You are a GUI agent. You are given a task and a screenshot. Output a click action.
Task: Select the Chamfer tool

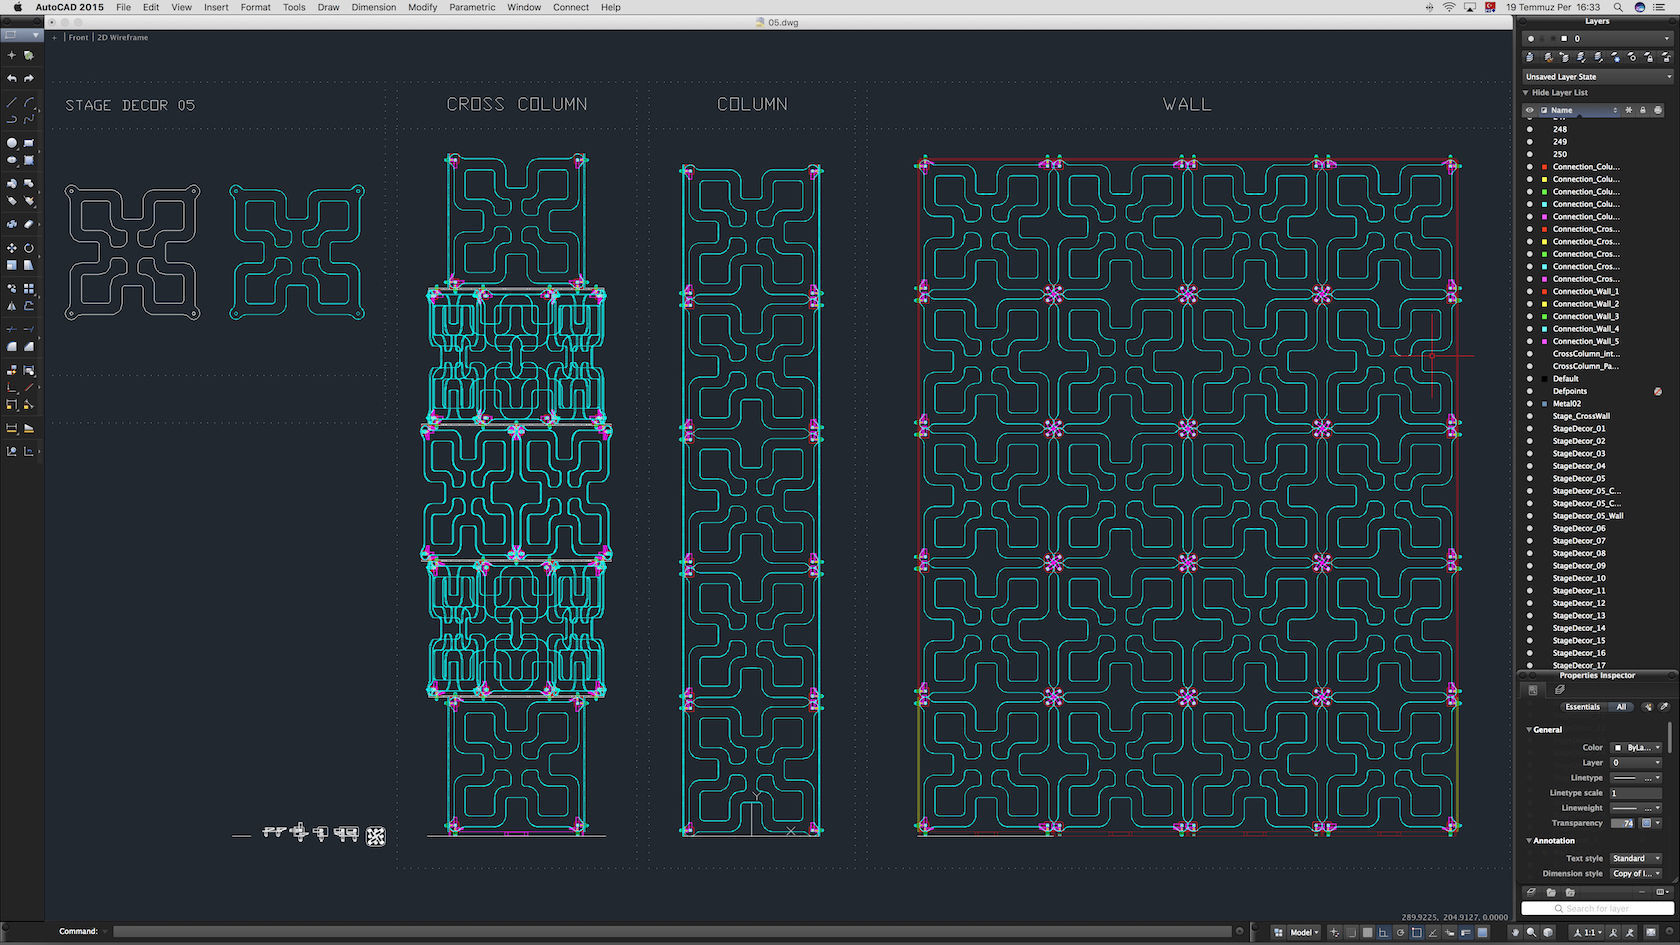(x=29, y=346)
